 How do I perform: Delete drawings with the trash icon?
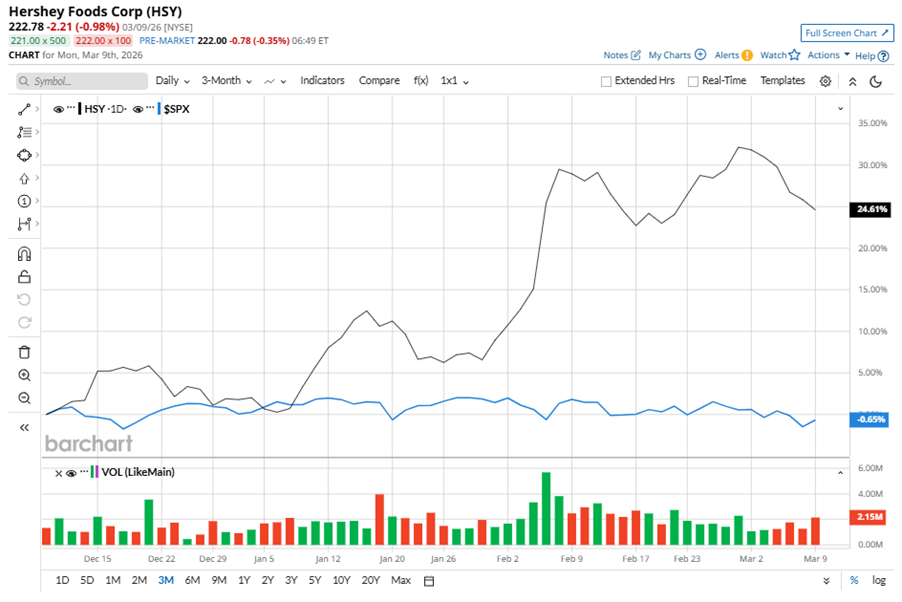click(24, 352)
